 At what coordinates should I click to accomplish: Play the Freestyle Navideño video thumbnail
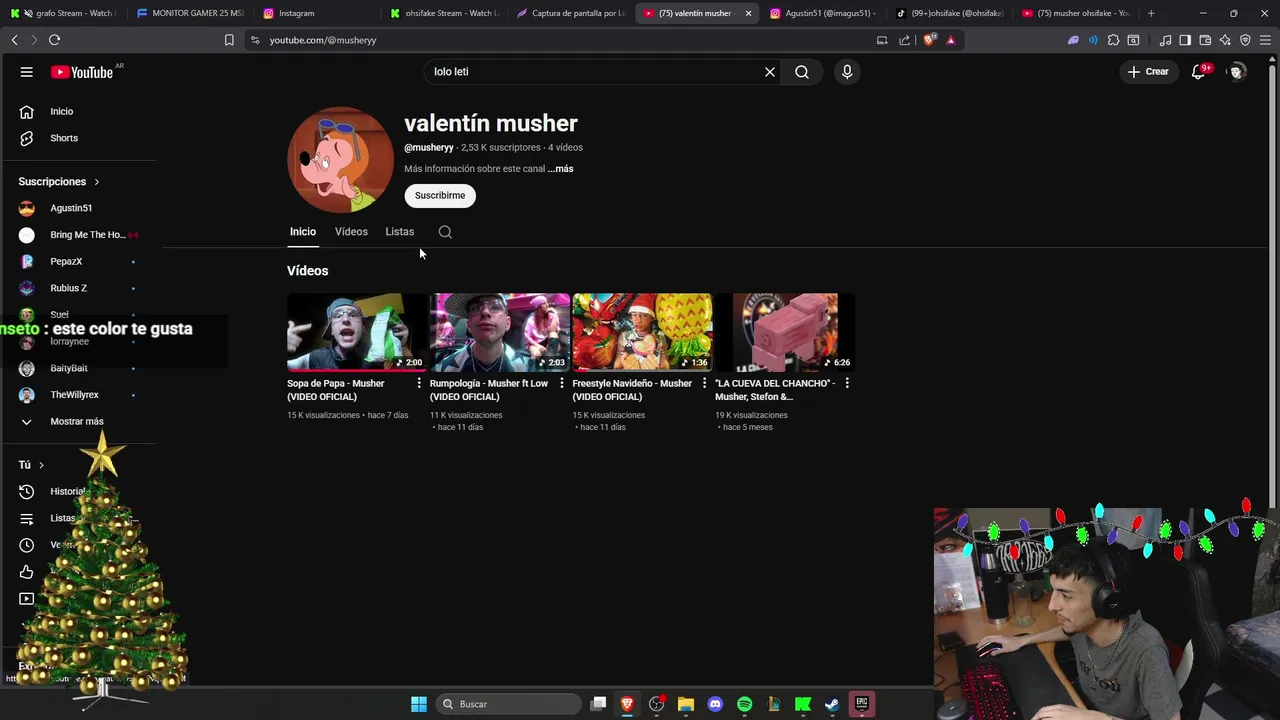pos(642,332)
